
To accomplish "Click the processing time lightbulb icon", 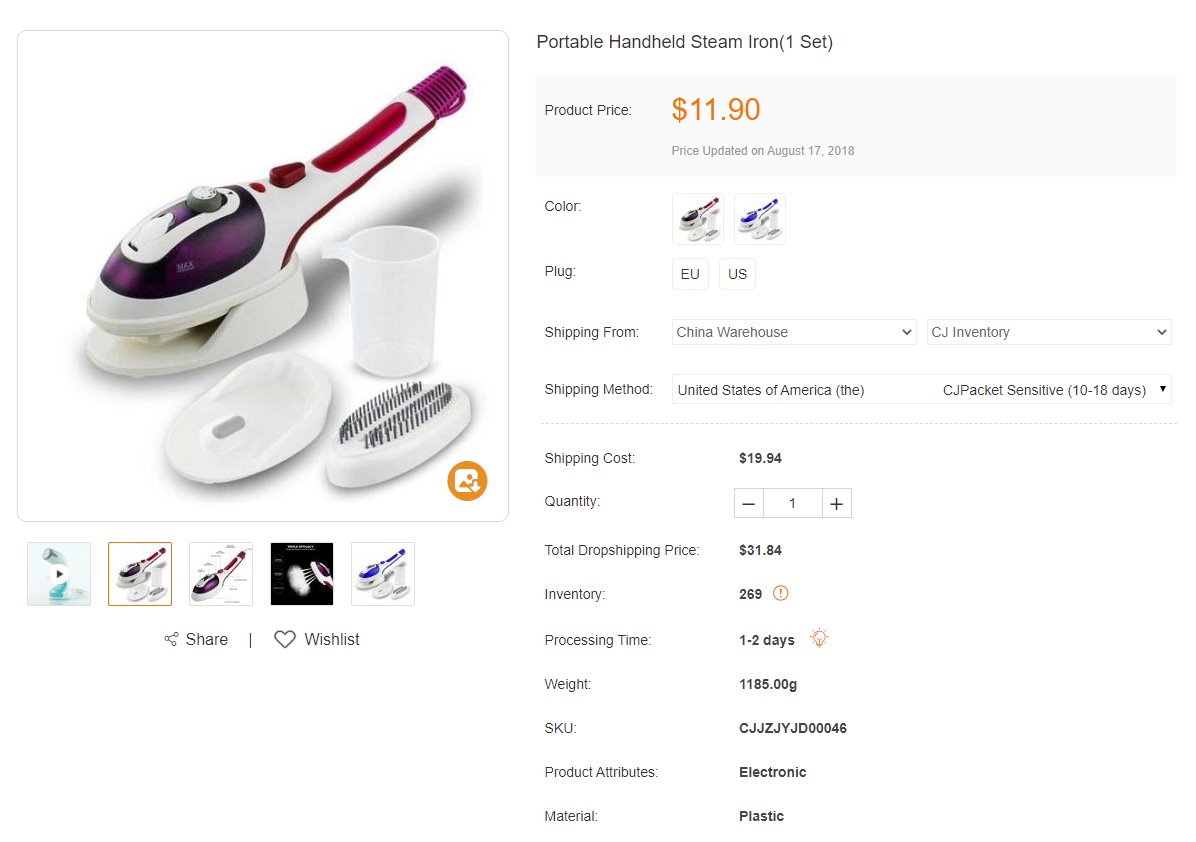I will [820, 638].
